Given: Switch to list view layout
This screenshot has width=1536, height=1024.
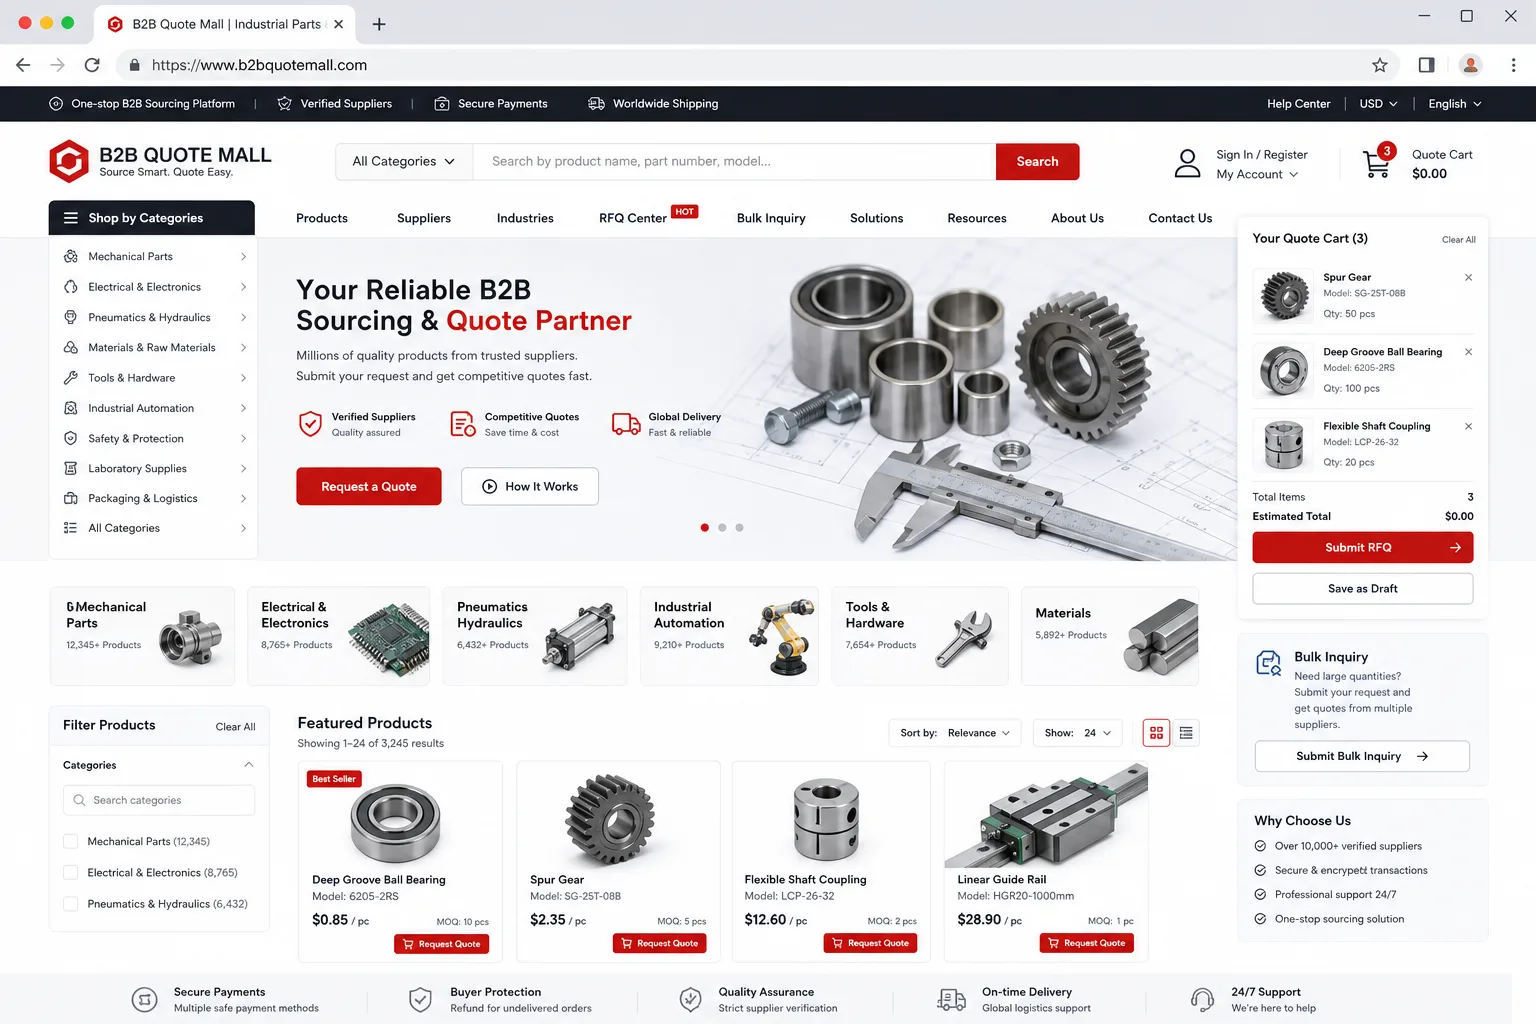Looking at the screenshot, I should click(x=1186, y=733).
